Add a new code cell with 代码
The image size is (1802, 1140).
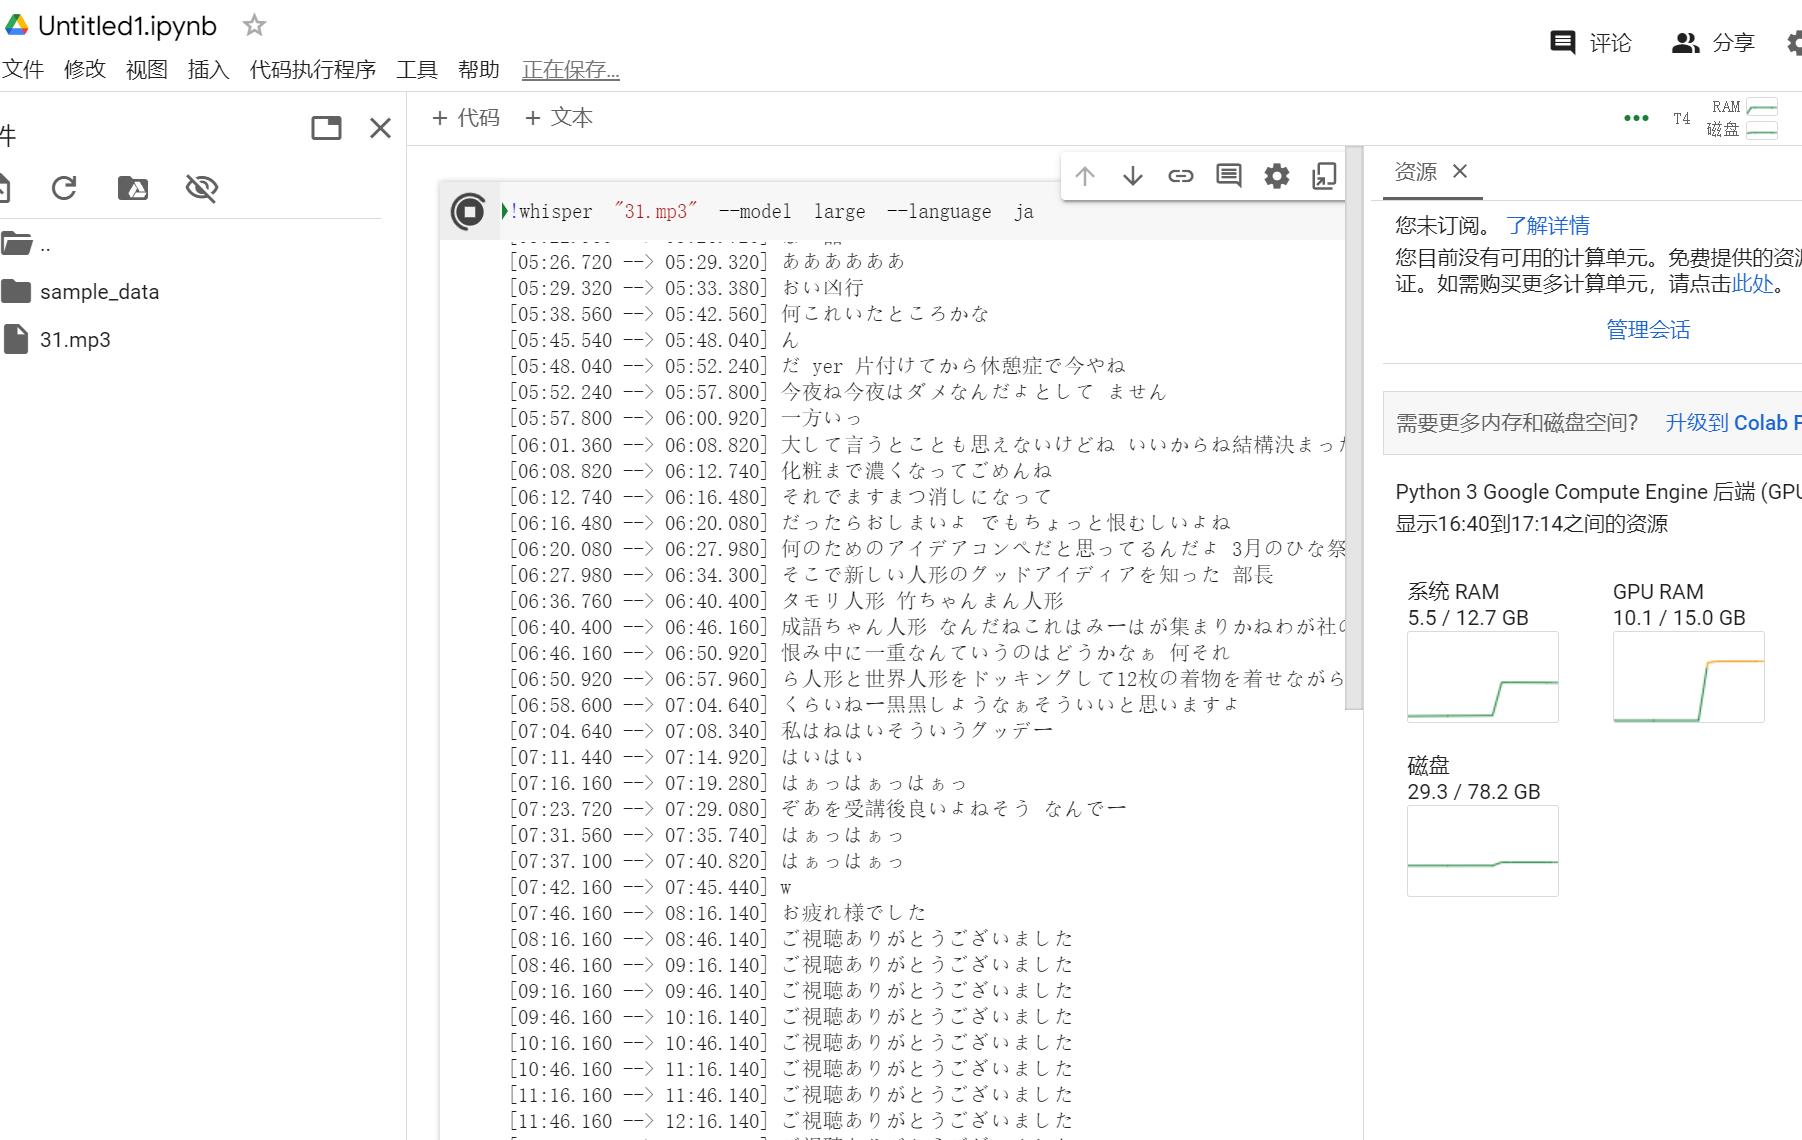click(466, 118)
